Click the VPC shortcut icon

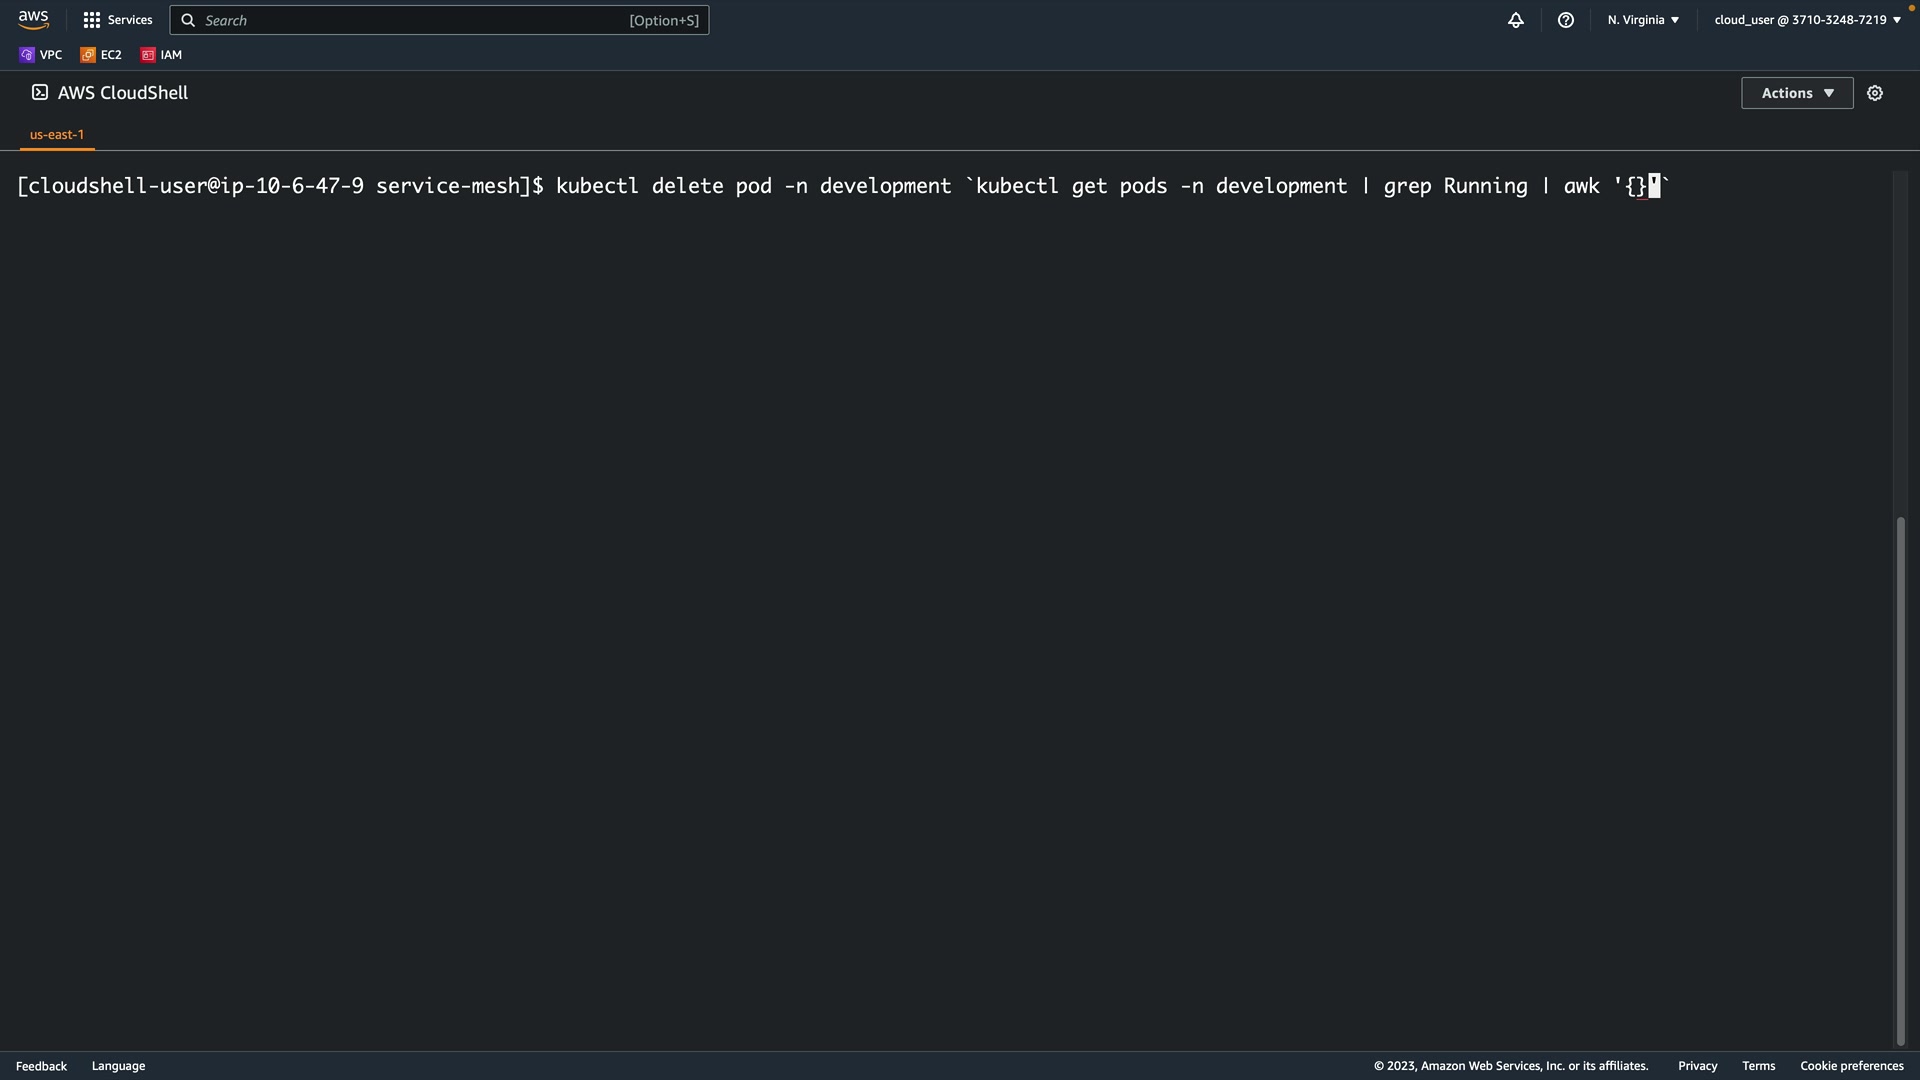point(27,55)
